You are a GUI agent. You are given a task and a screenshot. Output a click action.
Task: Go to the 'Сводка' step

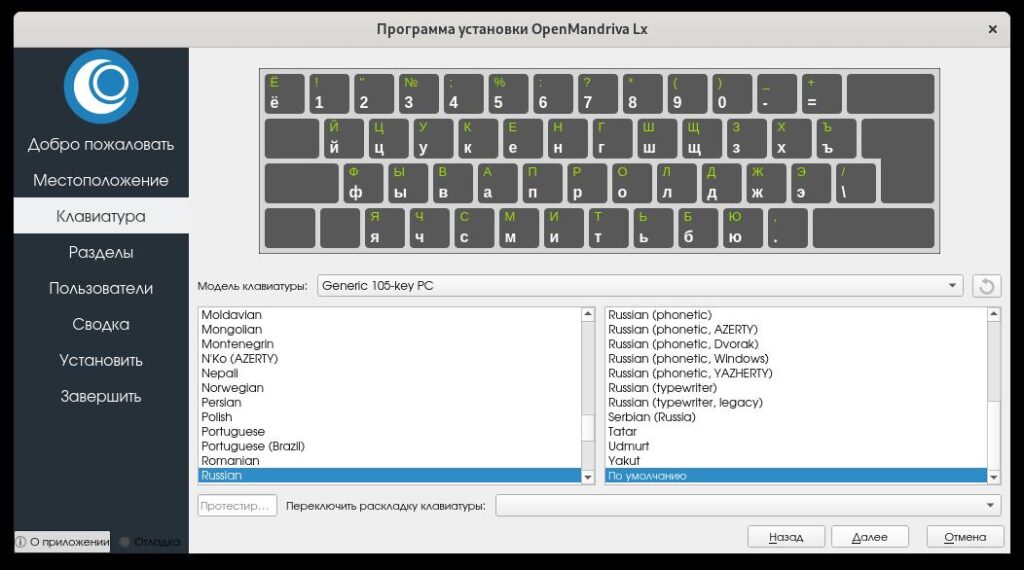(x=101, y=324)
